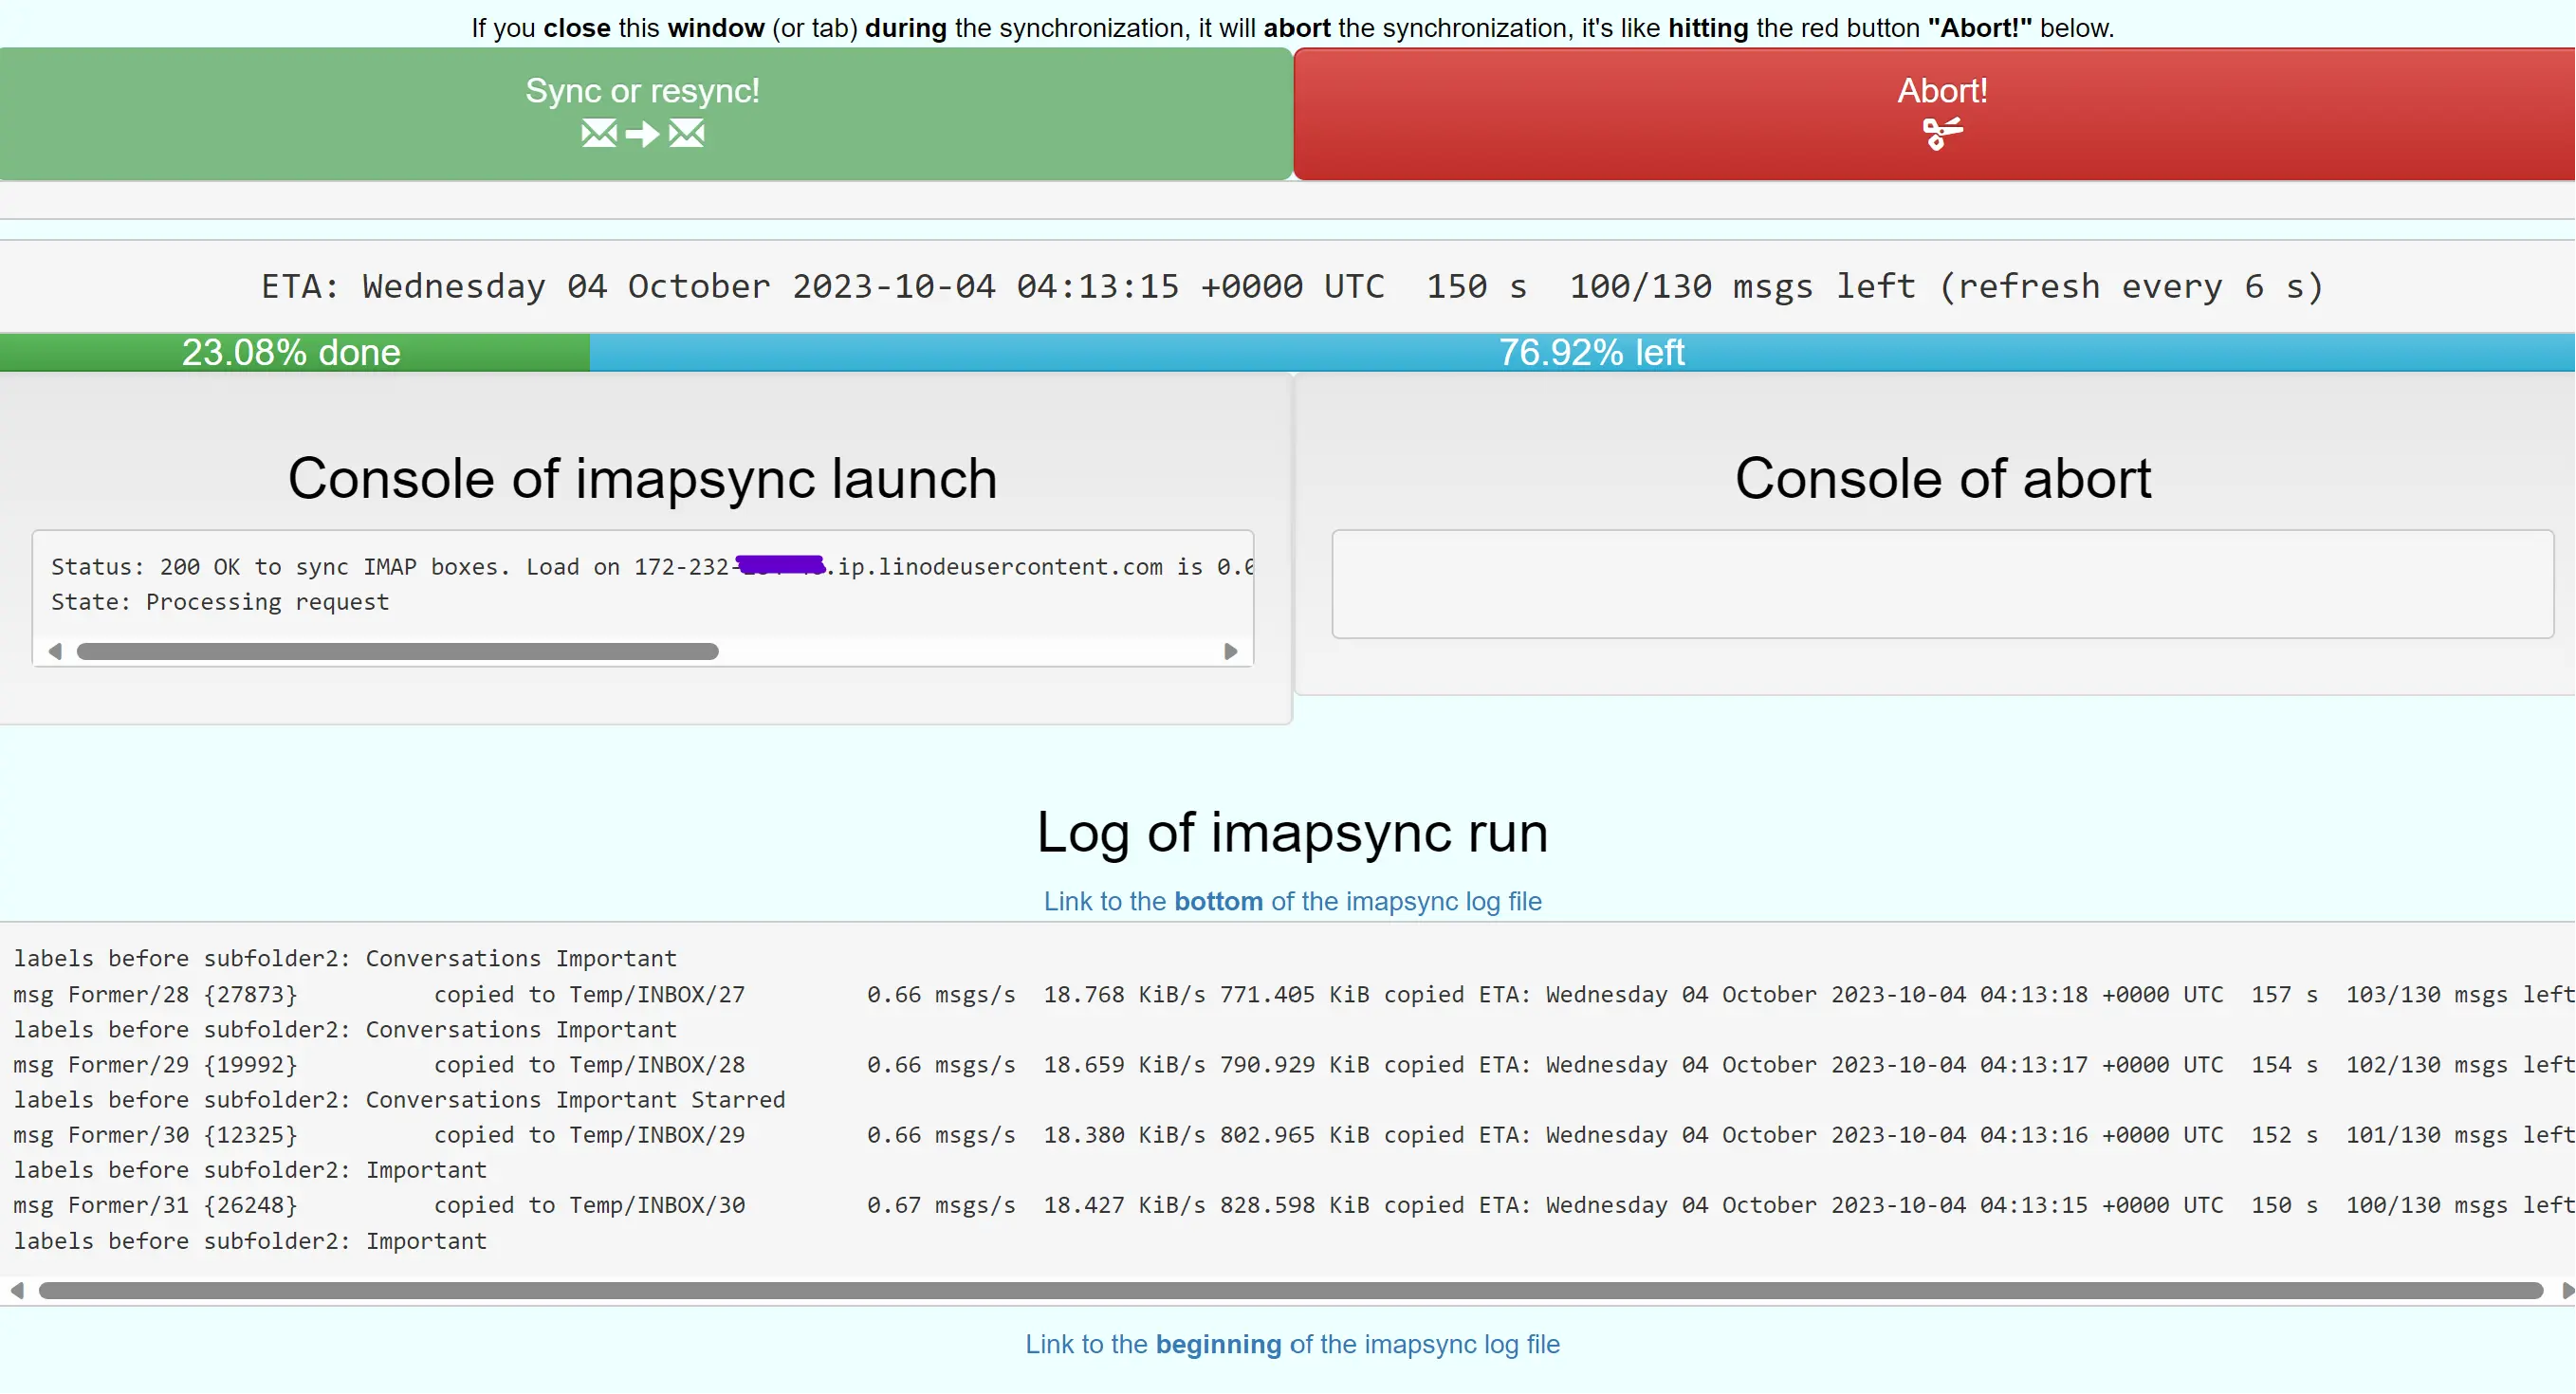Click log line 'msg Former/30 {12325}'
The width and height of the screenshot is (2576, 1394).
(x=1294, y=1134)
